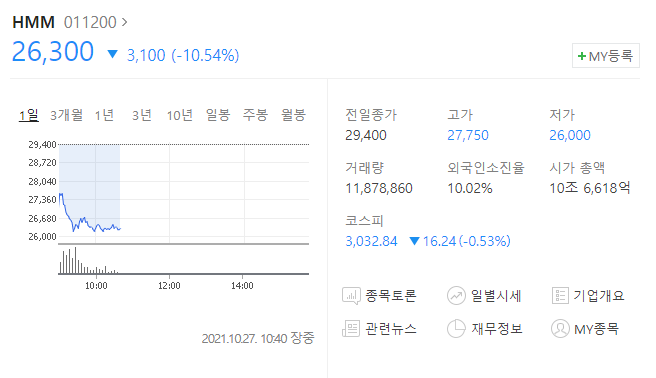The height and width of the screenshot is (378, 656).
Task: Click the 고가 value 27,750
Action: click(x=468, y=135)
